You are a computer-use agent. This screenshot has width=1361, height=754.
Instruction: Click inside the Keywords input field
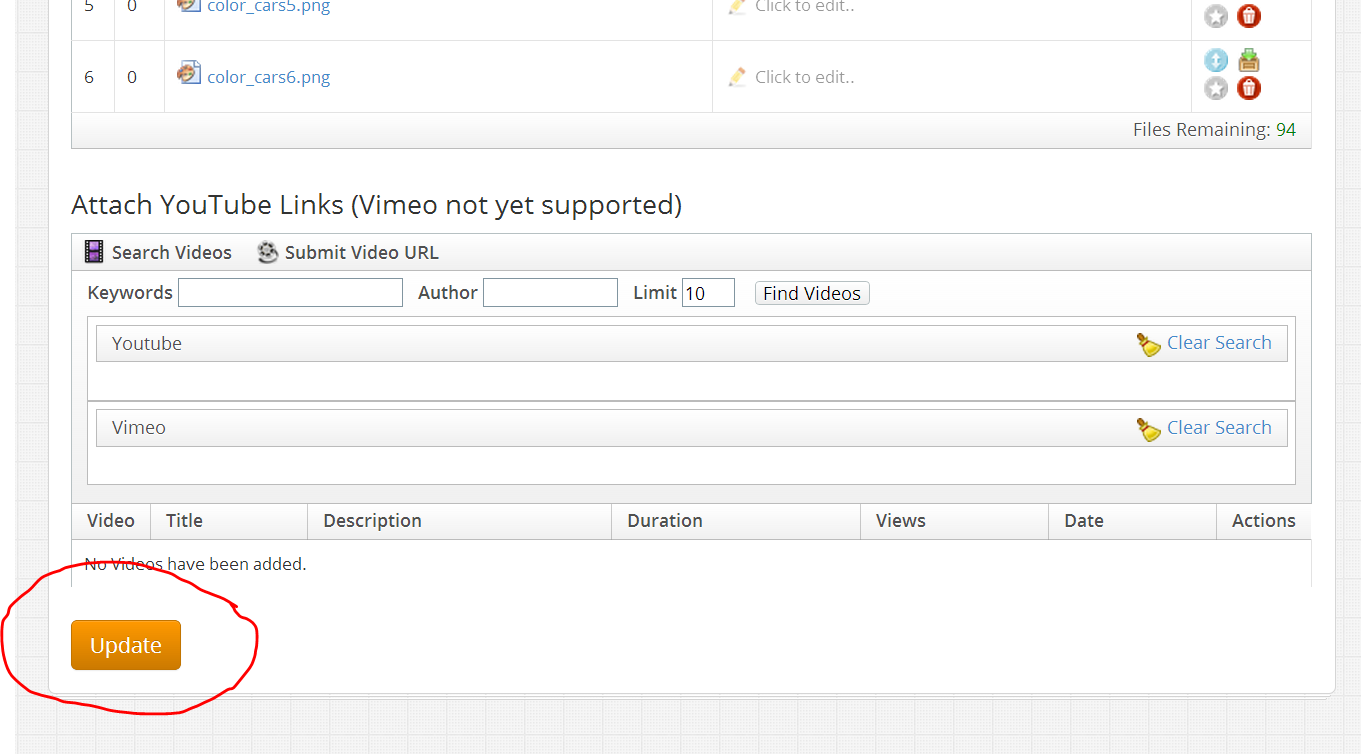289,292
